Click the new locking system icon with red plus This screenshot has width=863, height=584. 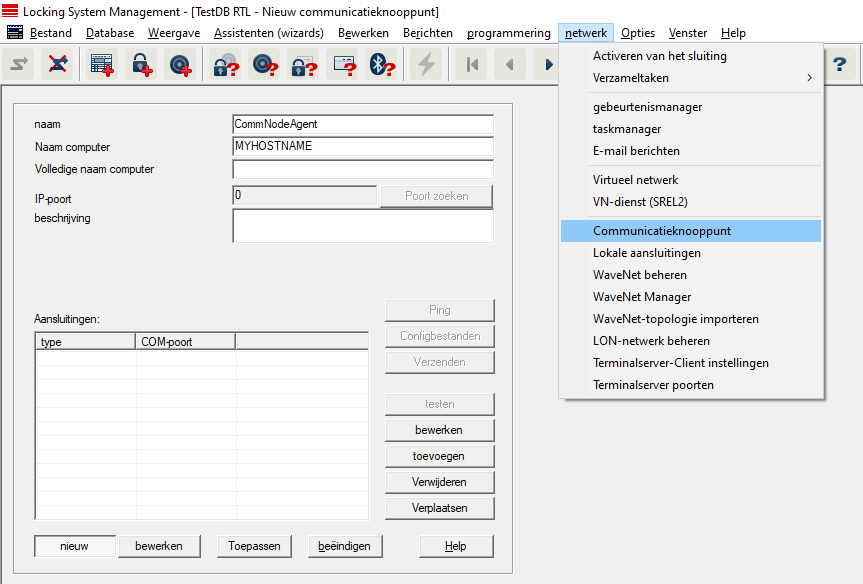[101, 65]
